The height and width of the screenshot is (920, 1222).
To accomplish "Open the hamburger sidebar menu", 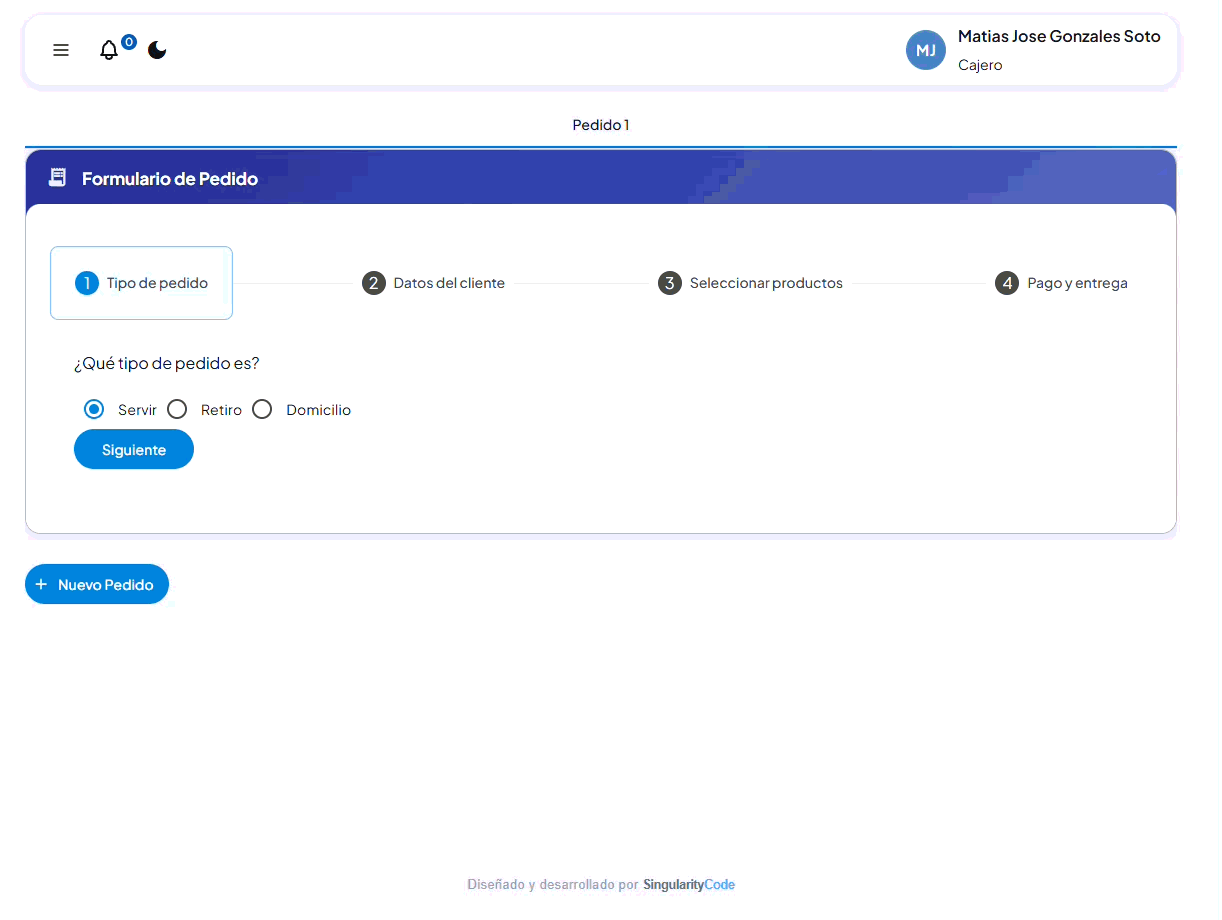I will [61, 50].
